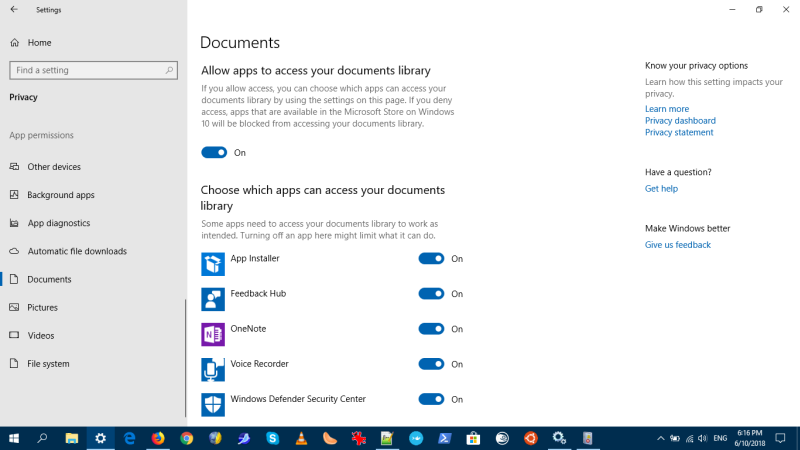
Task: Open Ubuntu app from taskbar
Action: (531, 438)
